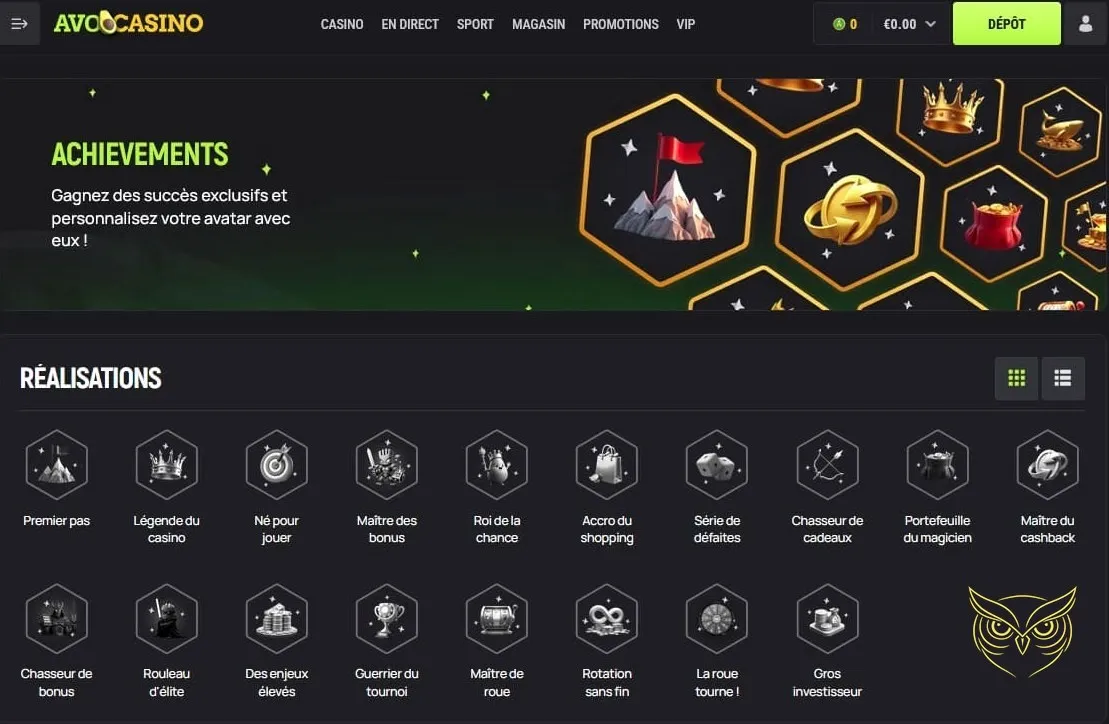Click the red flag mountain banner hexagon
Screen dimensions: 1109x724
[x=668, y=189]
